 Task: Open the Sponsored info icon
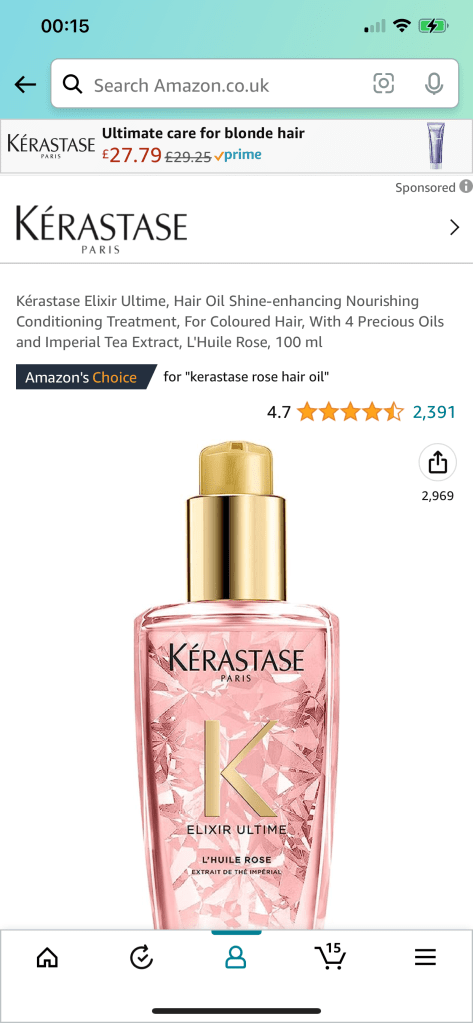click(x=466, y=187)
